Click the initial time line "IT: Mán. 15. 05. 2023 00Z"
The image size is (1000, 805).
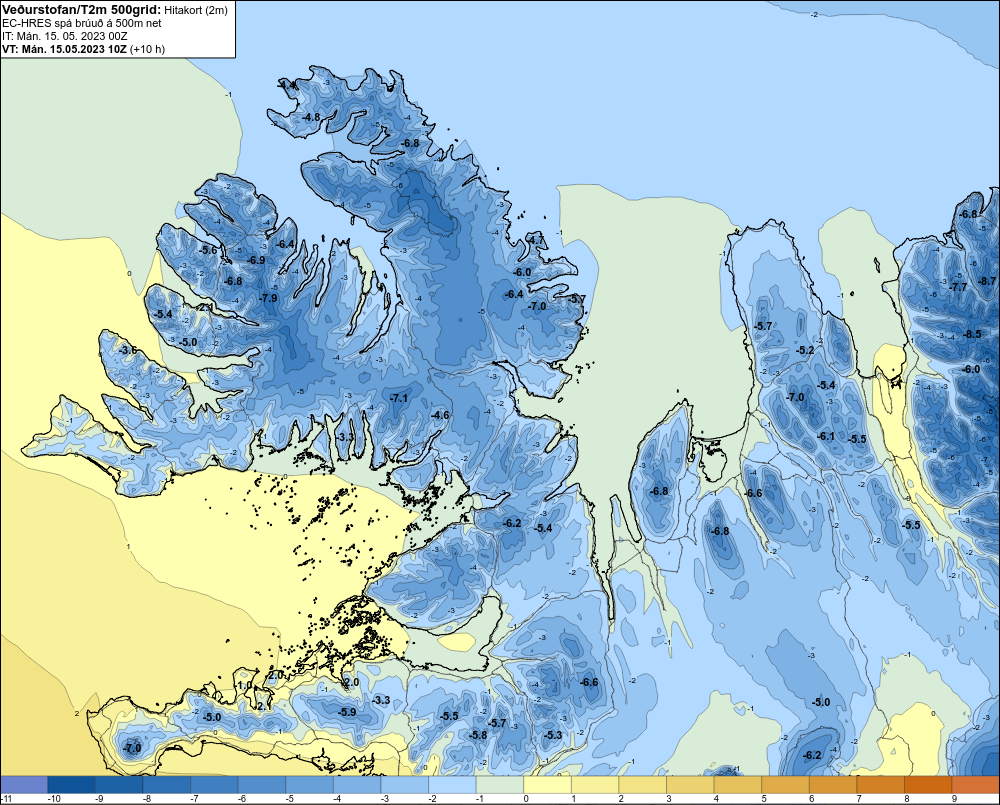[x=64, y=36]
